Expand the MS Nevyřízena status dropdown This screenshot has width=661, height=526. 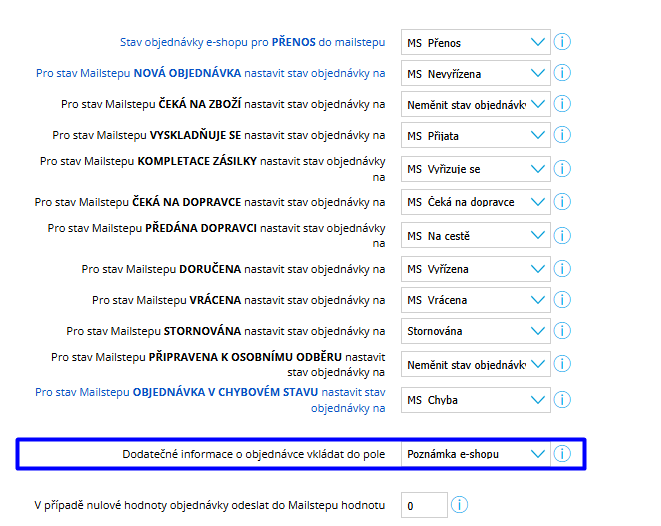click(x=476, y=73)
